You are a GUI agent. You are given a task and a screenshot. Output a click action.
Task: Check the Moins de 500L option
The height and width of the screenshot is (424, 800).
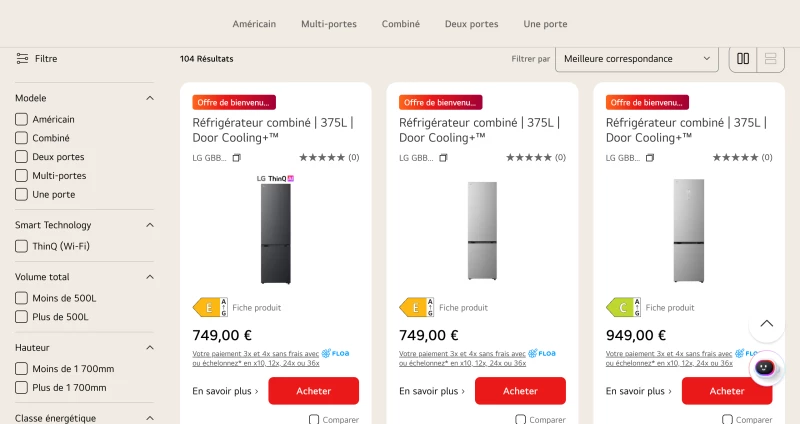(x=21, y=298)
